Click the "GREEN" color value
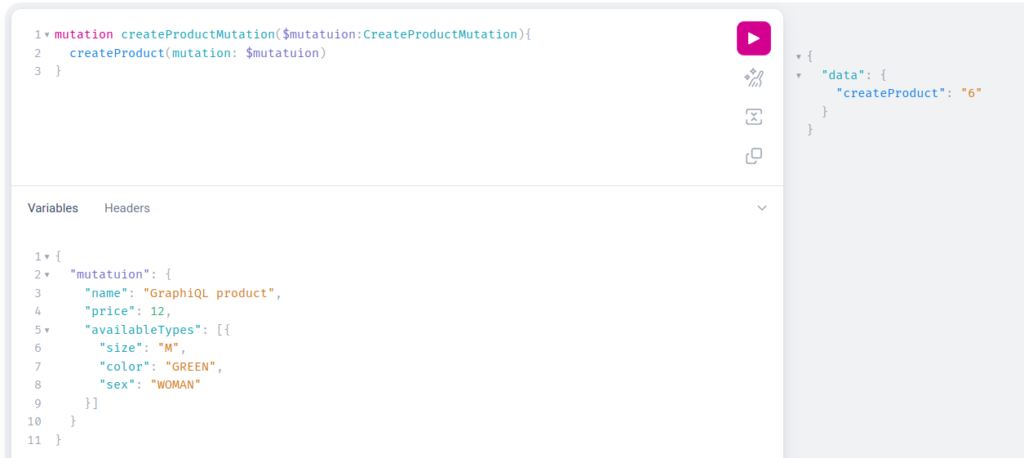1024x458 pixels. 191,367
